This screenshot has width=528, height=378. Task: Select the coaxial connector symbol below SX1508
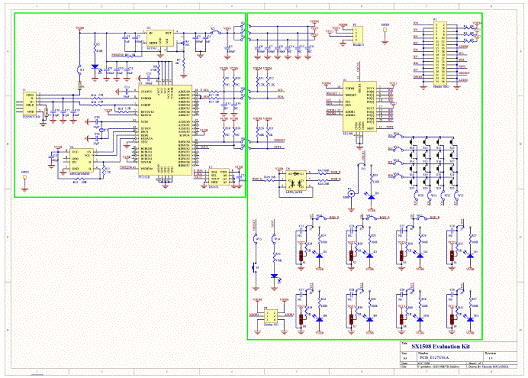pos(351,194)
